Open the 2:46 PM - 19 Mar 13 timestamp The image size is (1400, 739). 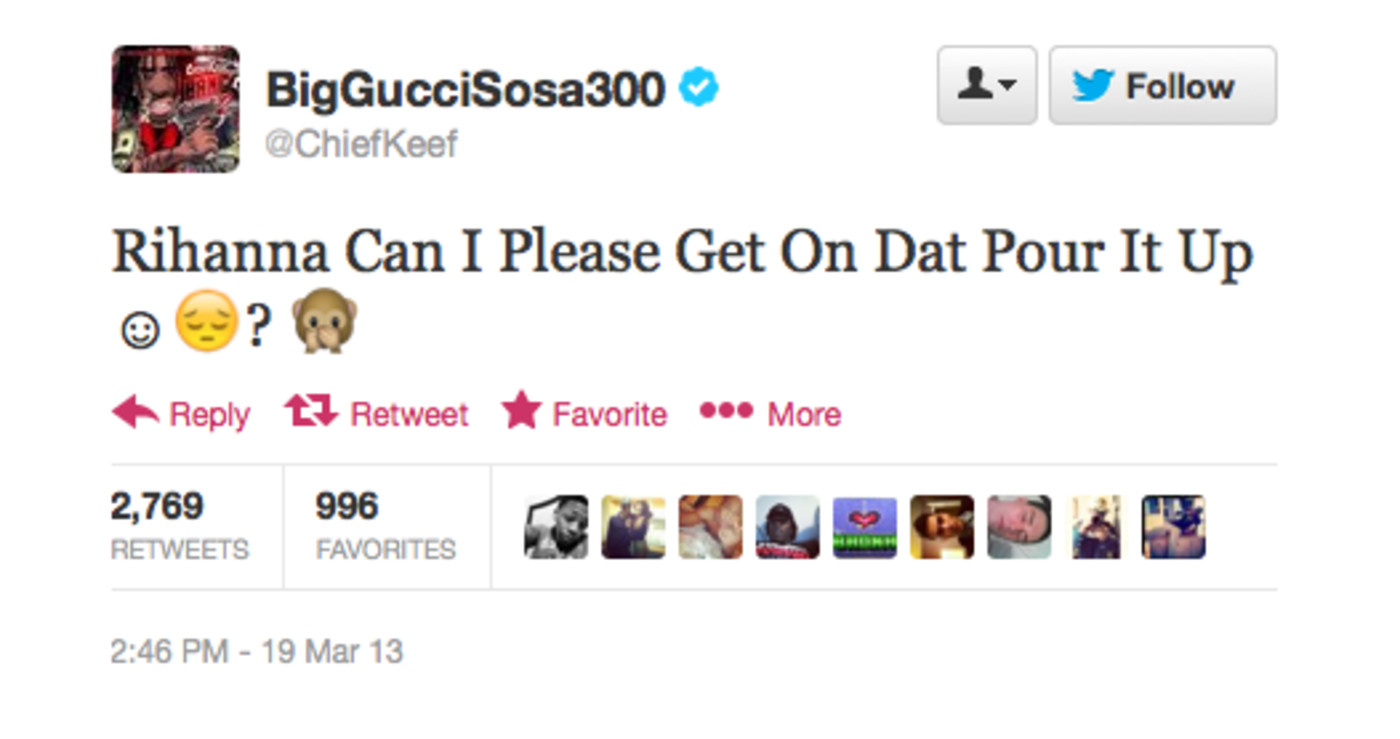257,652
